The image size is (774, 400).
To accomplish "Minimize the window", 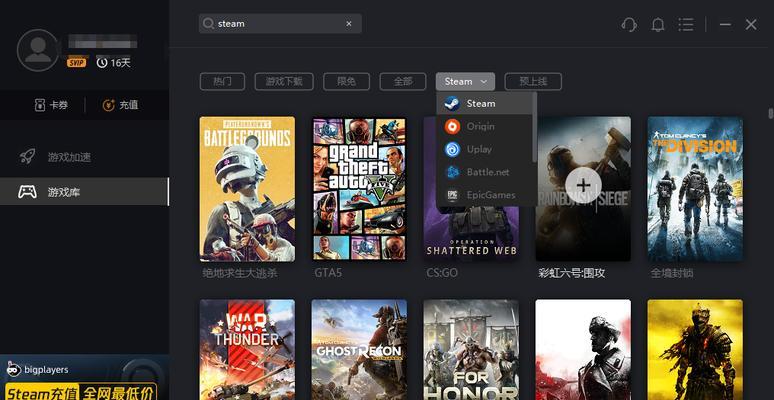I will pos(725,24).
